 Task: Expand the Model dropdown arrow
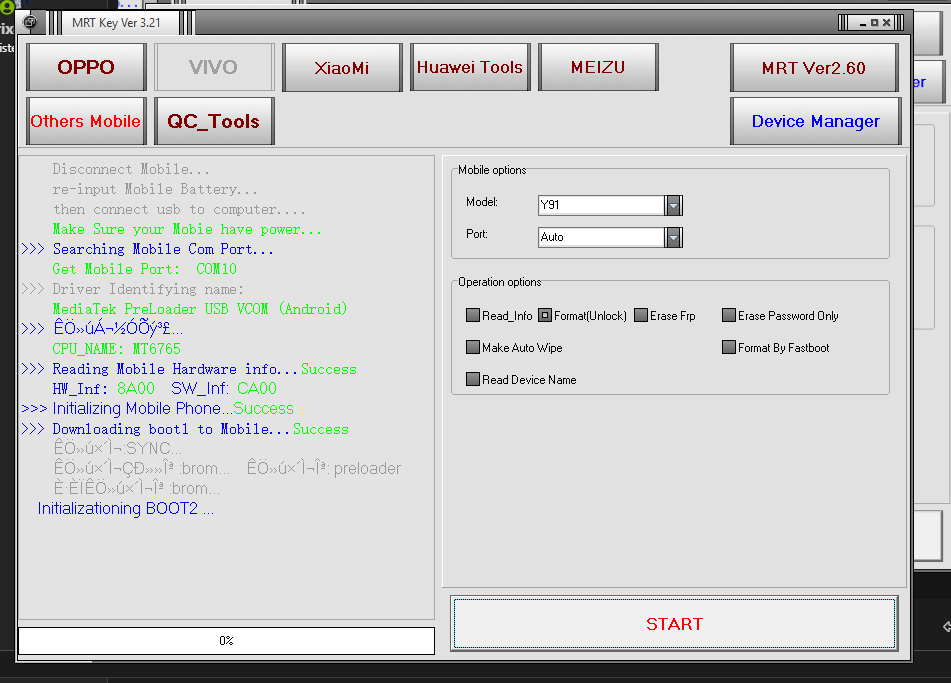(673, 206)
